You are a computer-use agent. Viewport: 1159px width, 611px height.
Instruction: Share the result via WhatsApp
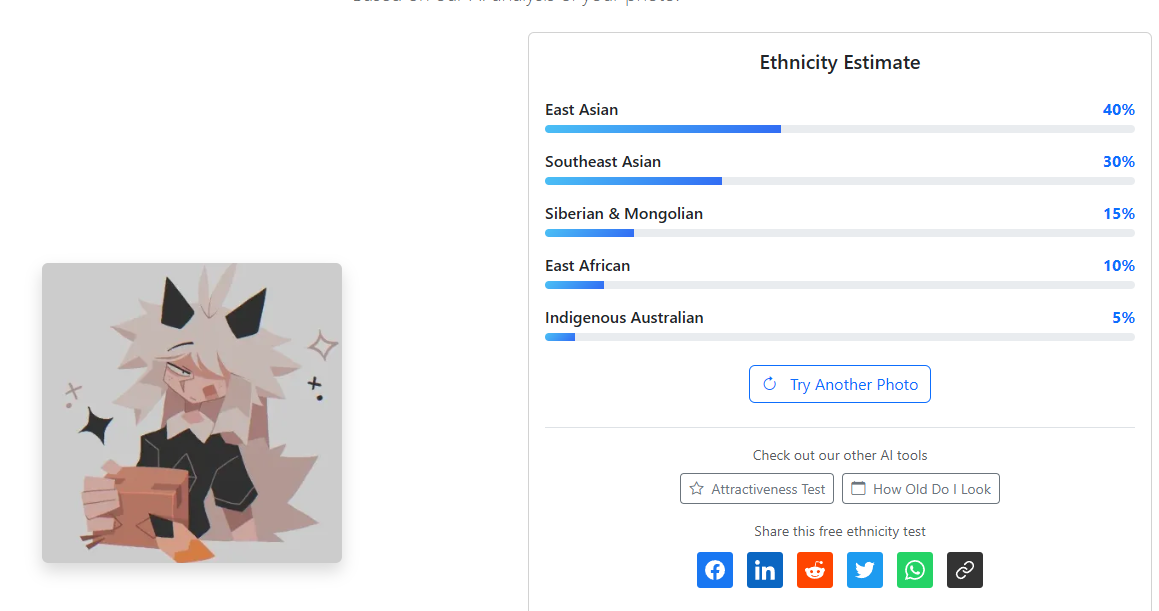pos(915,570)
